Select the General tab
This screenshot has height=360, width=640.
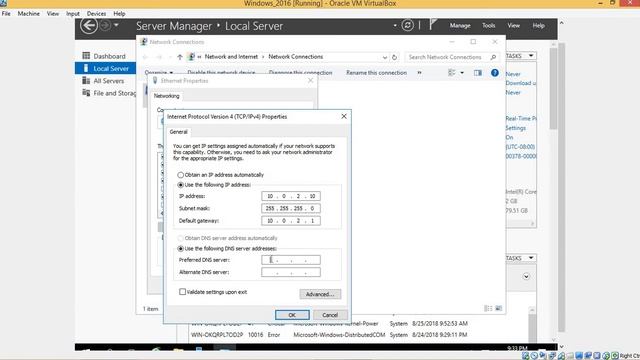[x=178, y=132]
